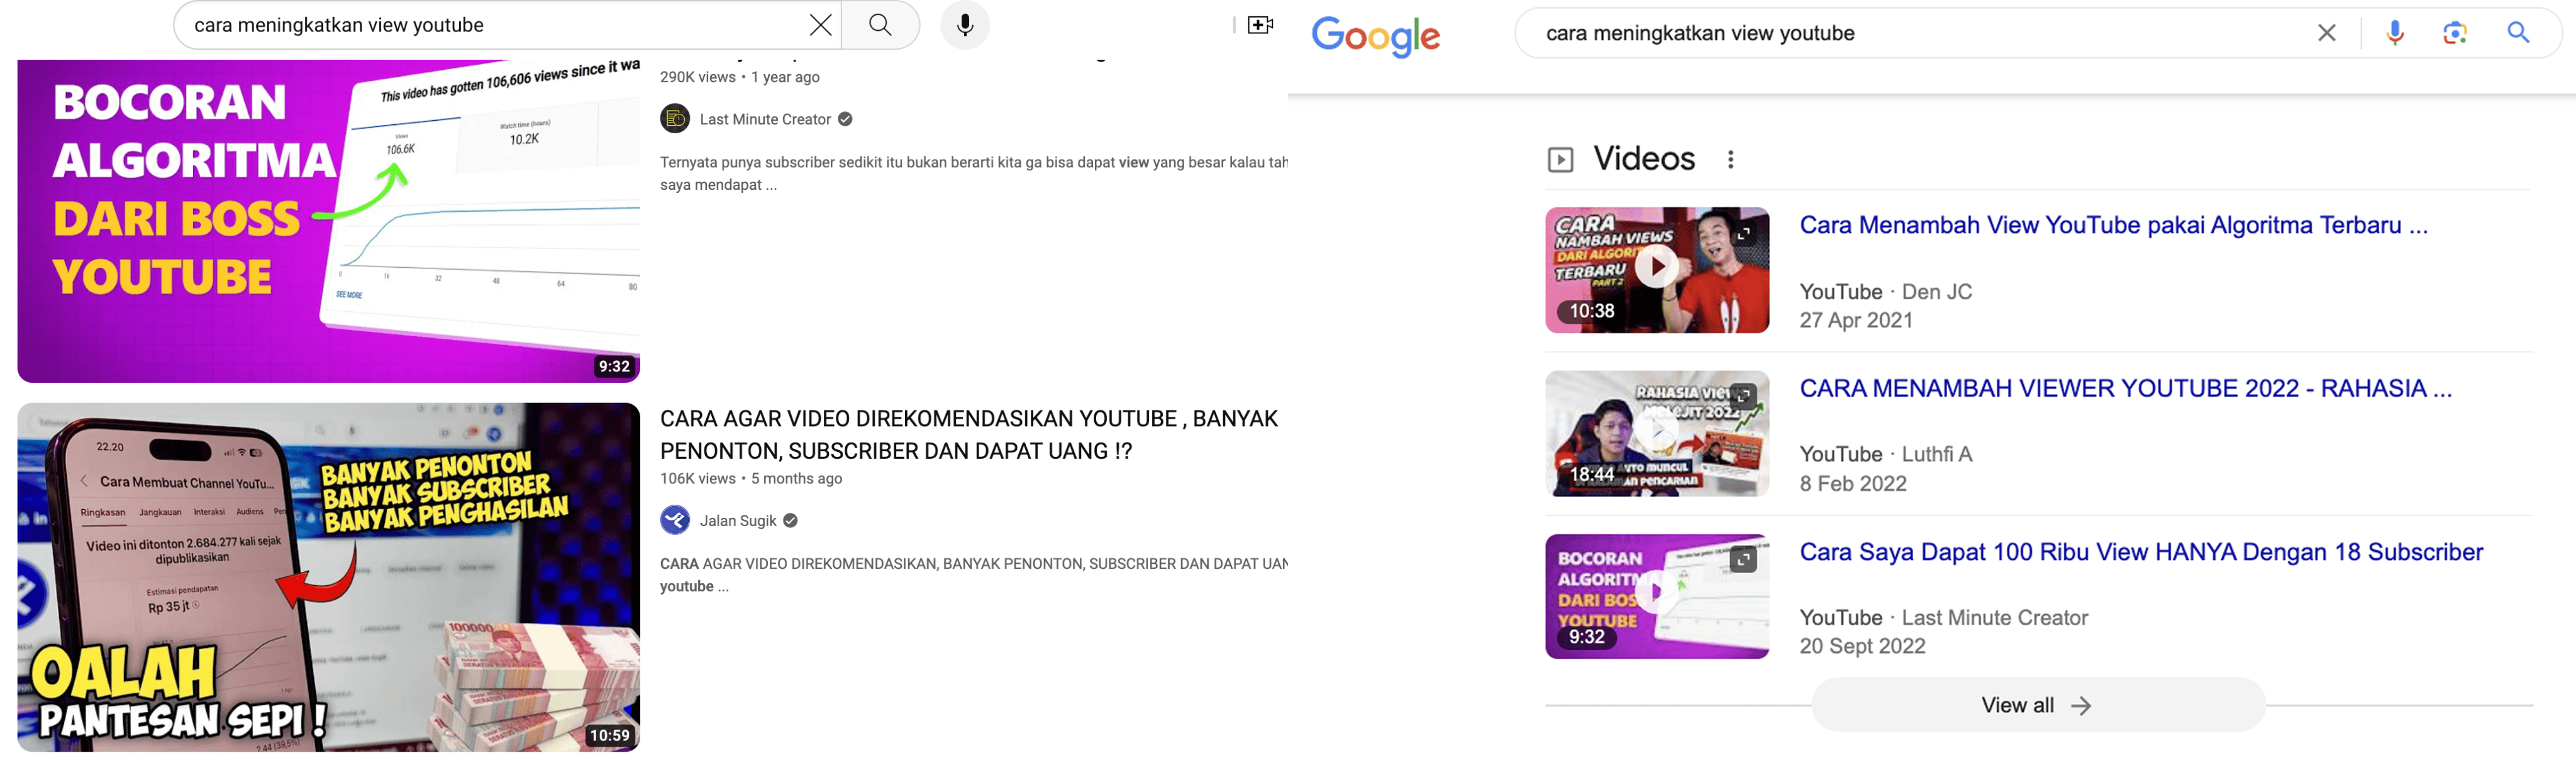Open Cara Saya Dapat 100 Ribu View link
Viewport: 2576px width, 758px height.
[2141, 552]
